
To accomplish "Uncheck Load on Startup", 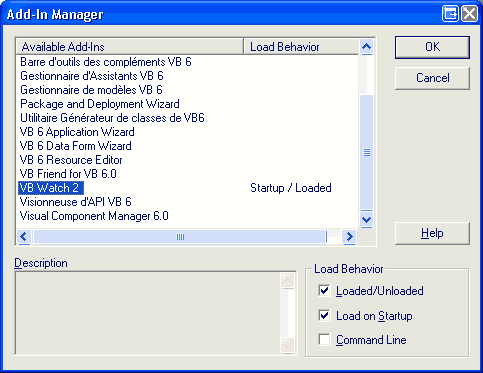I will click(324, 315).
